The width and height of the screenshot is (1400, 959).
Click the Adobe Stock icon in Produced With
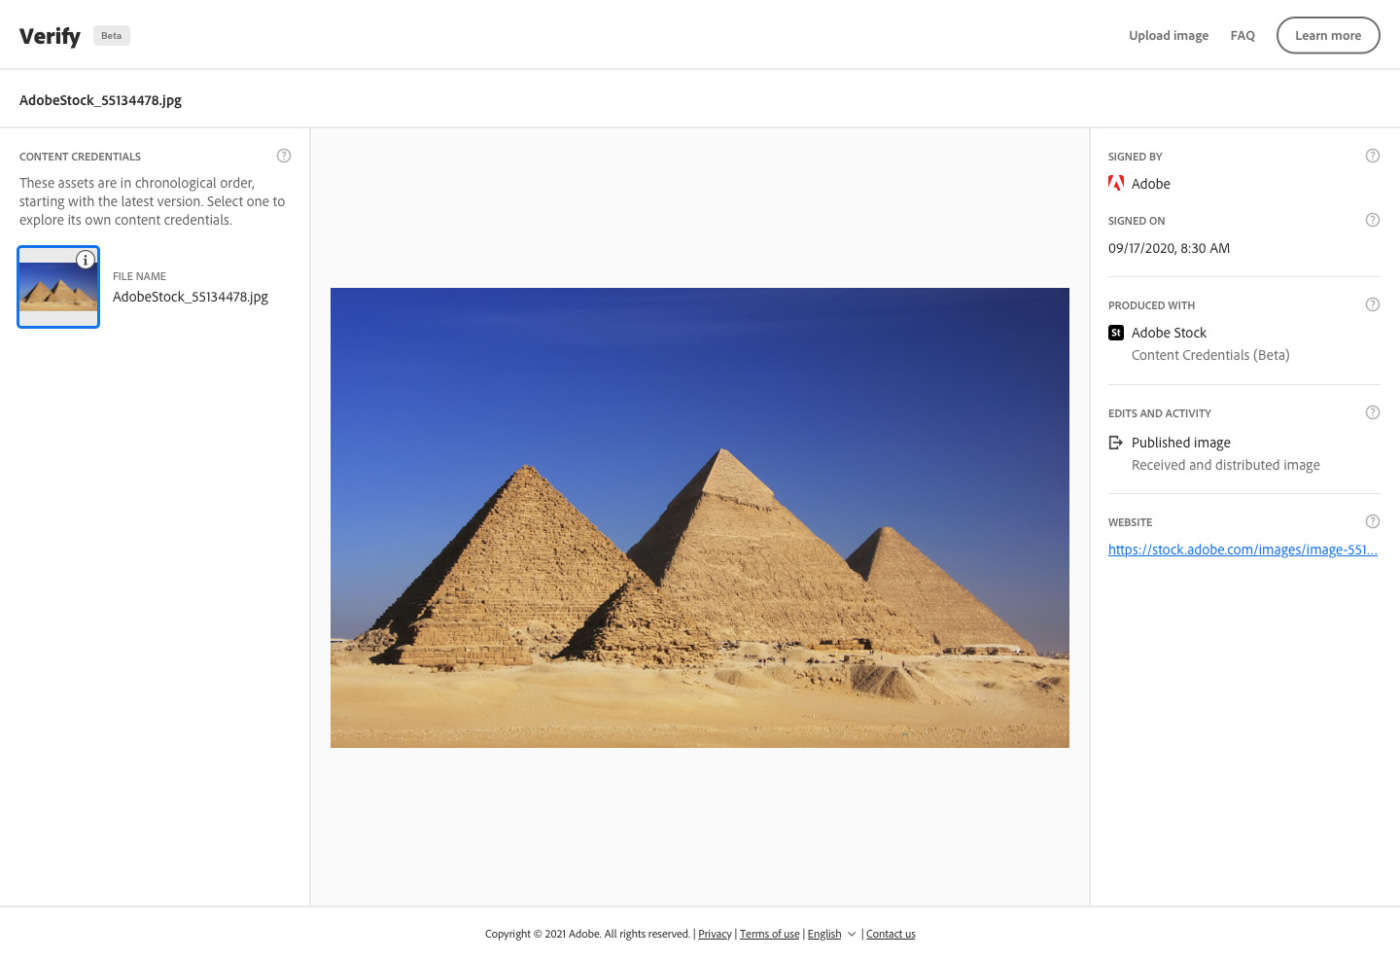pos(1115,332)
